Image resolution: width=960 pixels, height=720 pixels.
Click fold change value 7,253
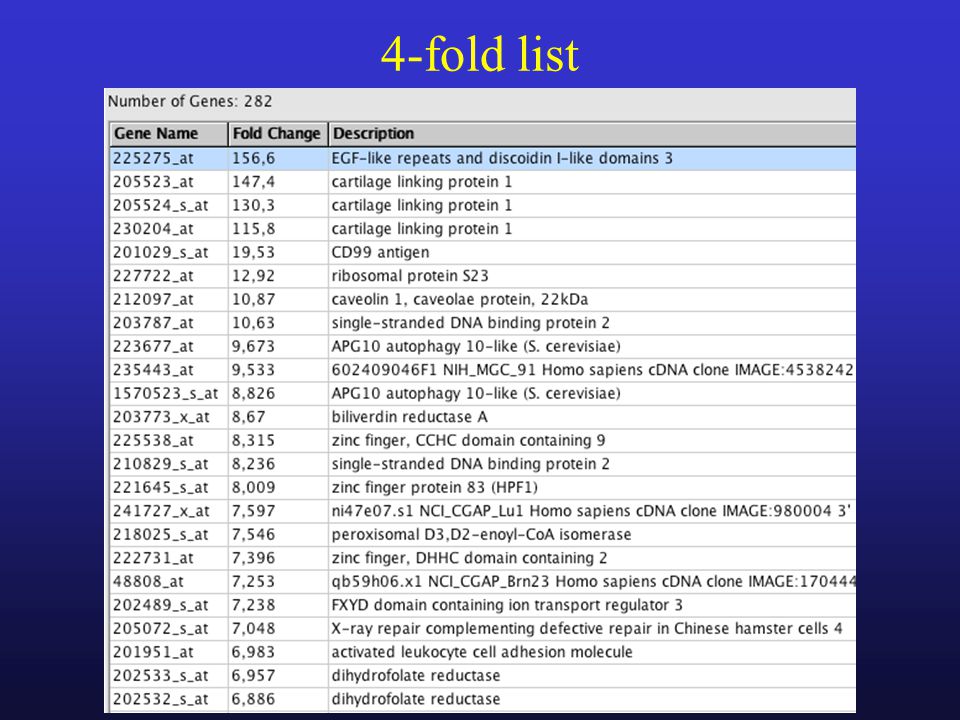253,582
